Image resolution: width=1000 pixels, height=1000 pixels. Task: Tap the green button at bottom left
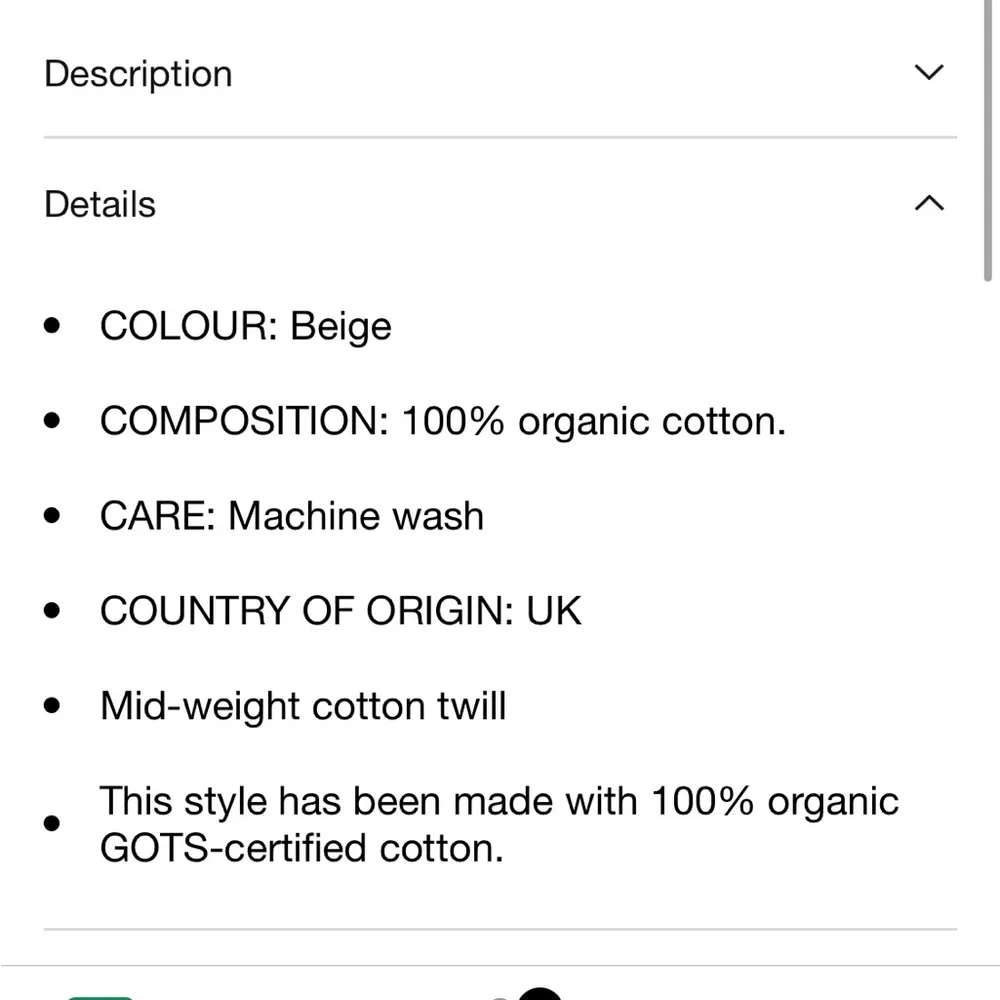(100, 995)
